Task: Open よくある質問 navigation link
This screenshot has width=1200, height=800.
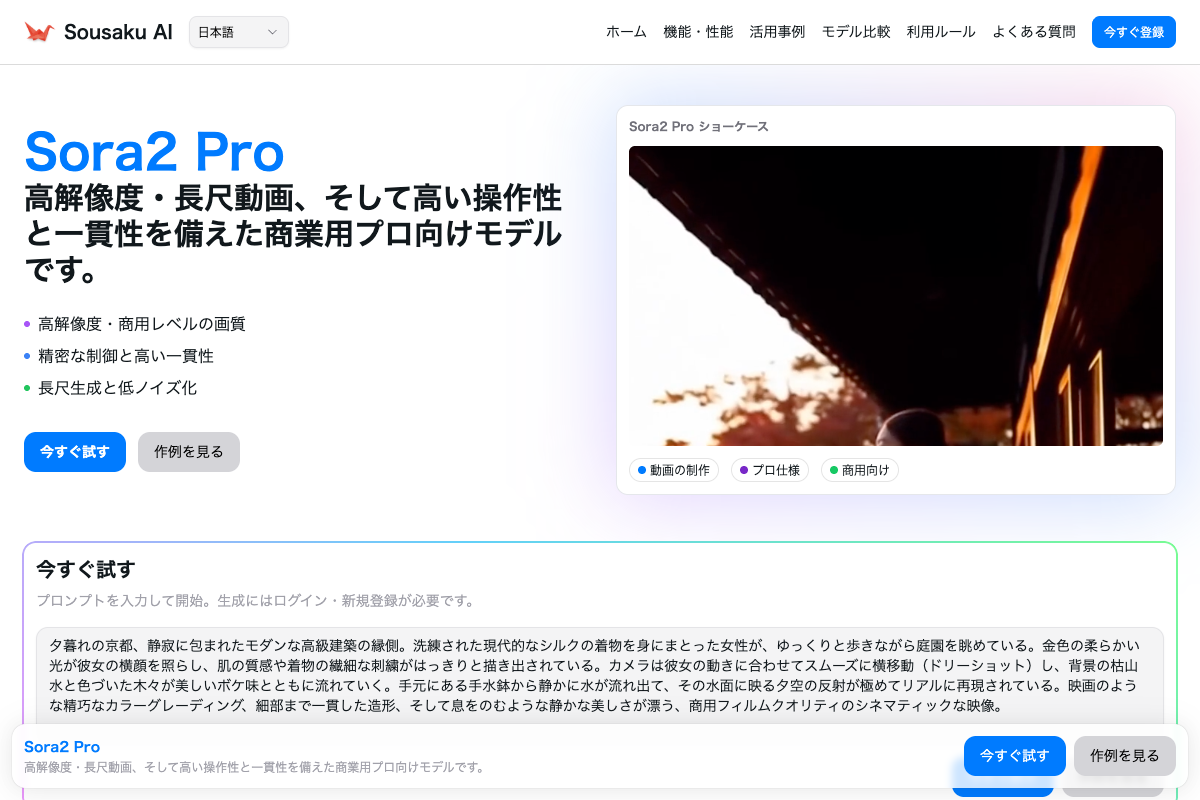Action: pos(1034,32)
